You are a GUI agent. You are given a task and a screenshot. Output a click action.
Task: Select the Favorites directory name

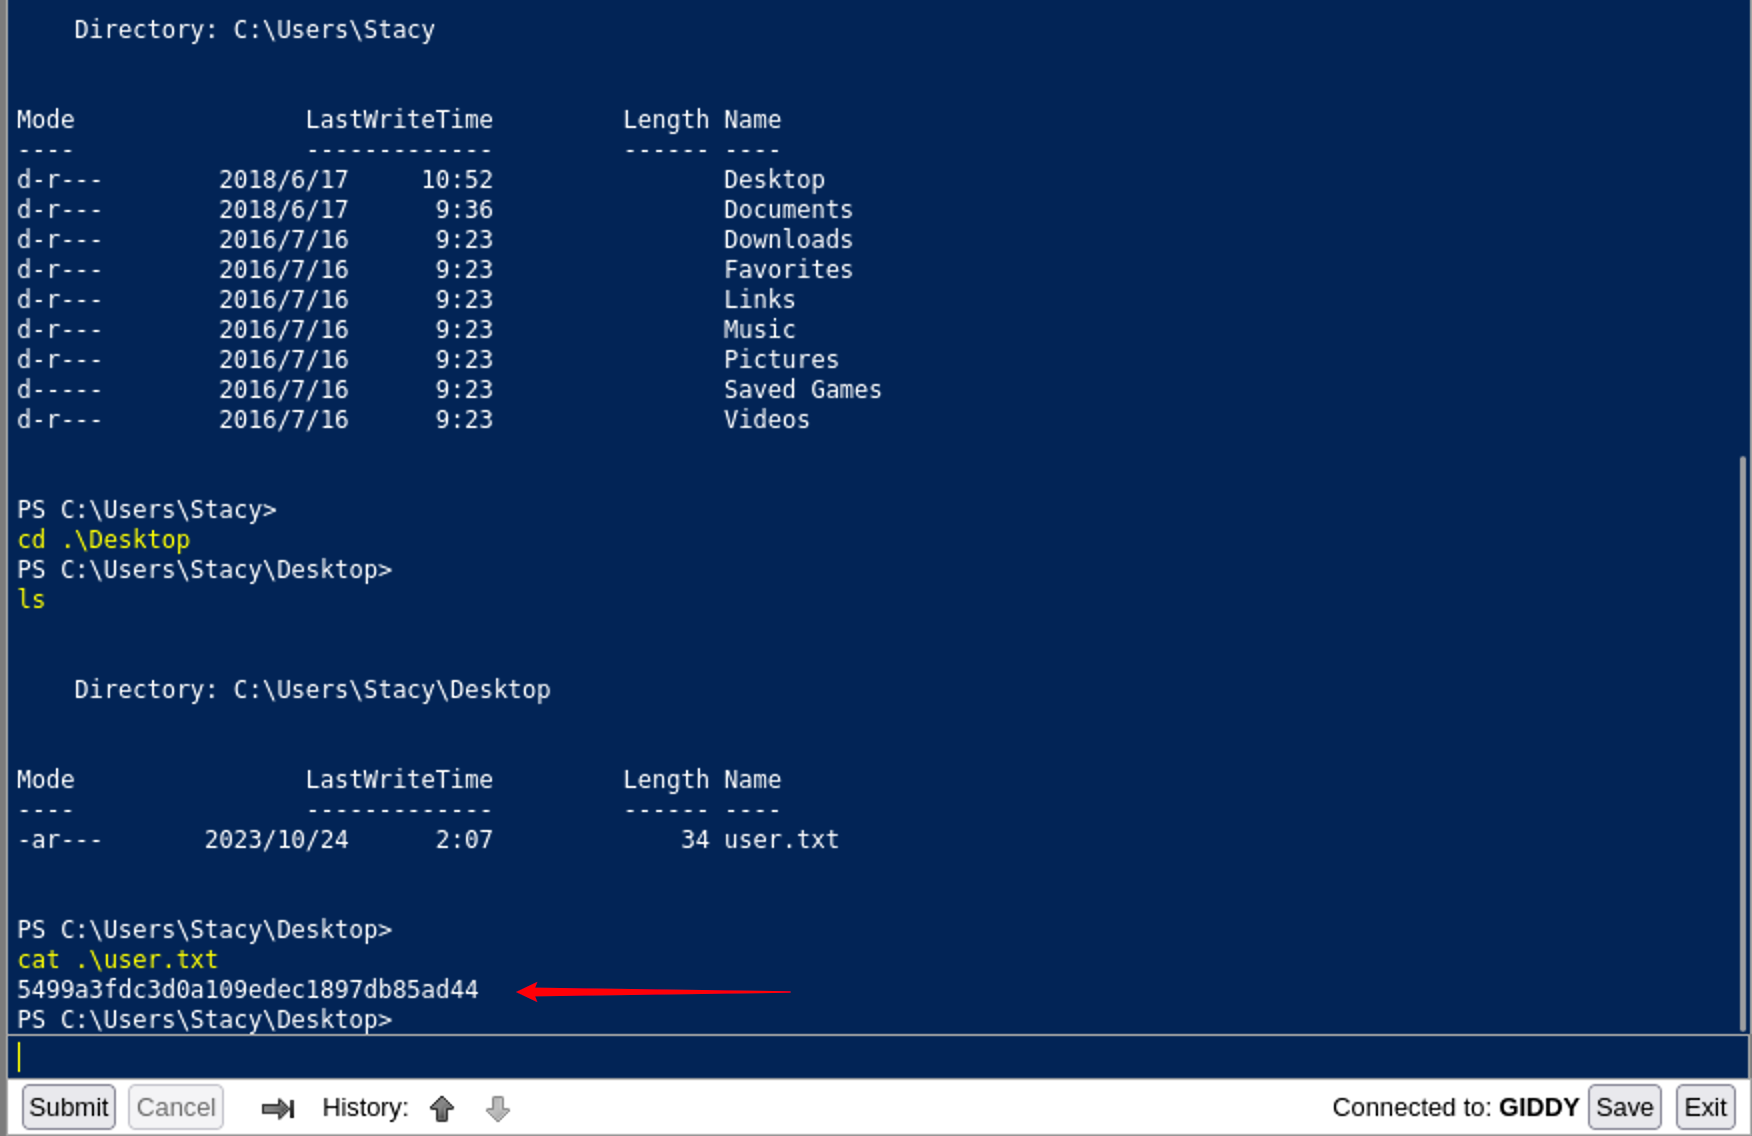pyautogui.click(x=788, y=269)
